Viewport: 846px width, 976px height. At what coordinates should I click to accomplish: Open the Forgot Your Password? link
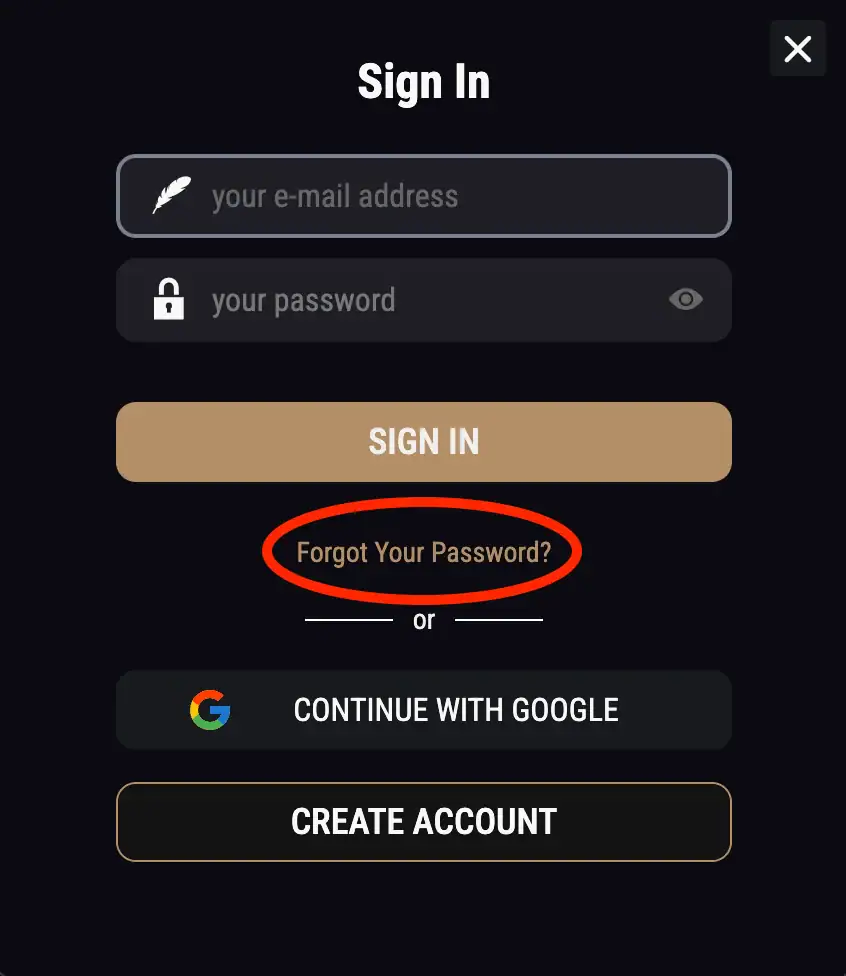click(423, 553)
